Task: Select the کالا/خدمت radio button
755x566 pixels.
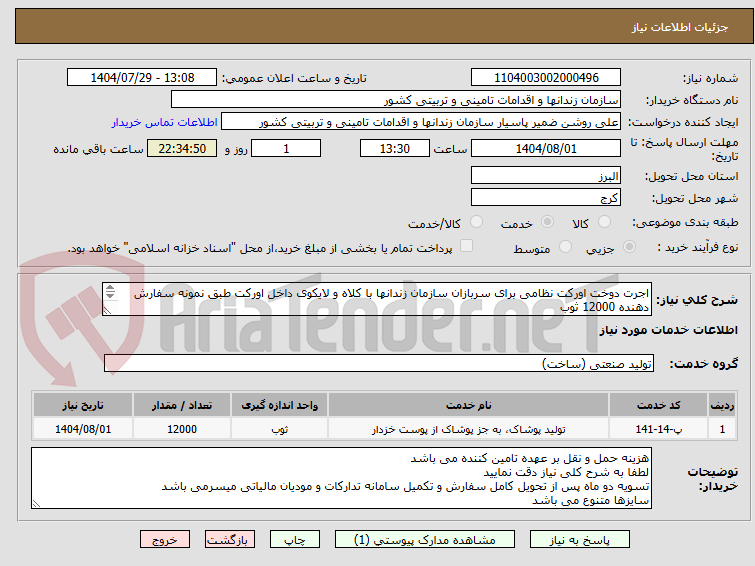Action: click(476, 222)
